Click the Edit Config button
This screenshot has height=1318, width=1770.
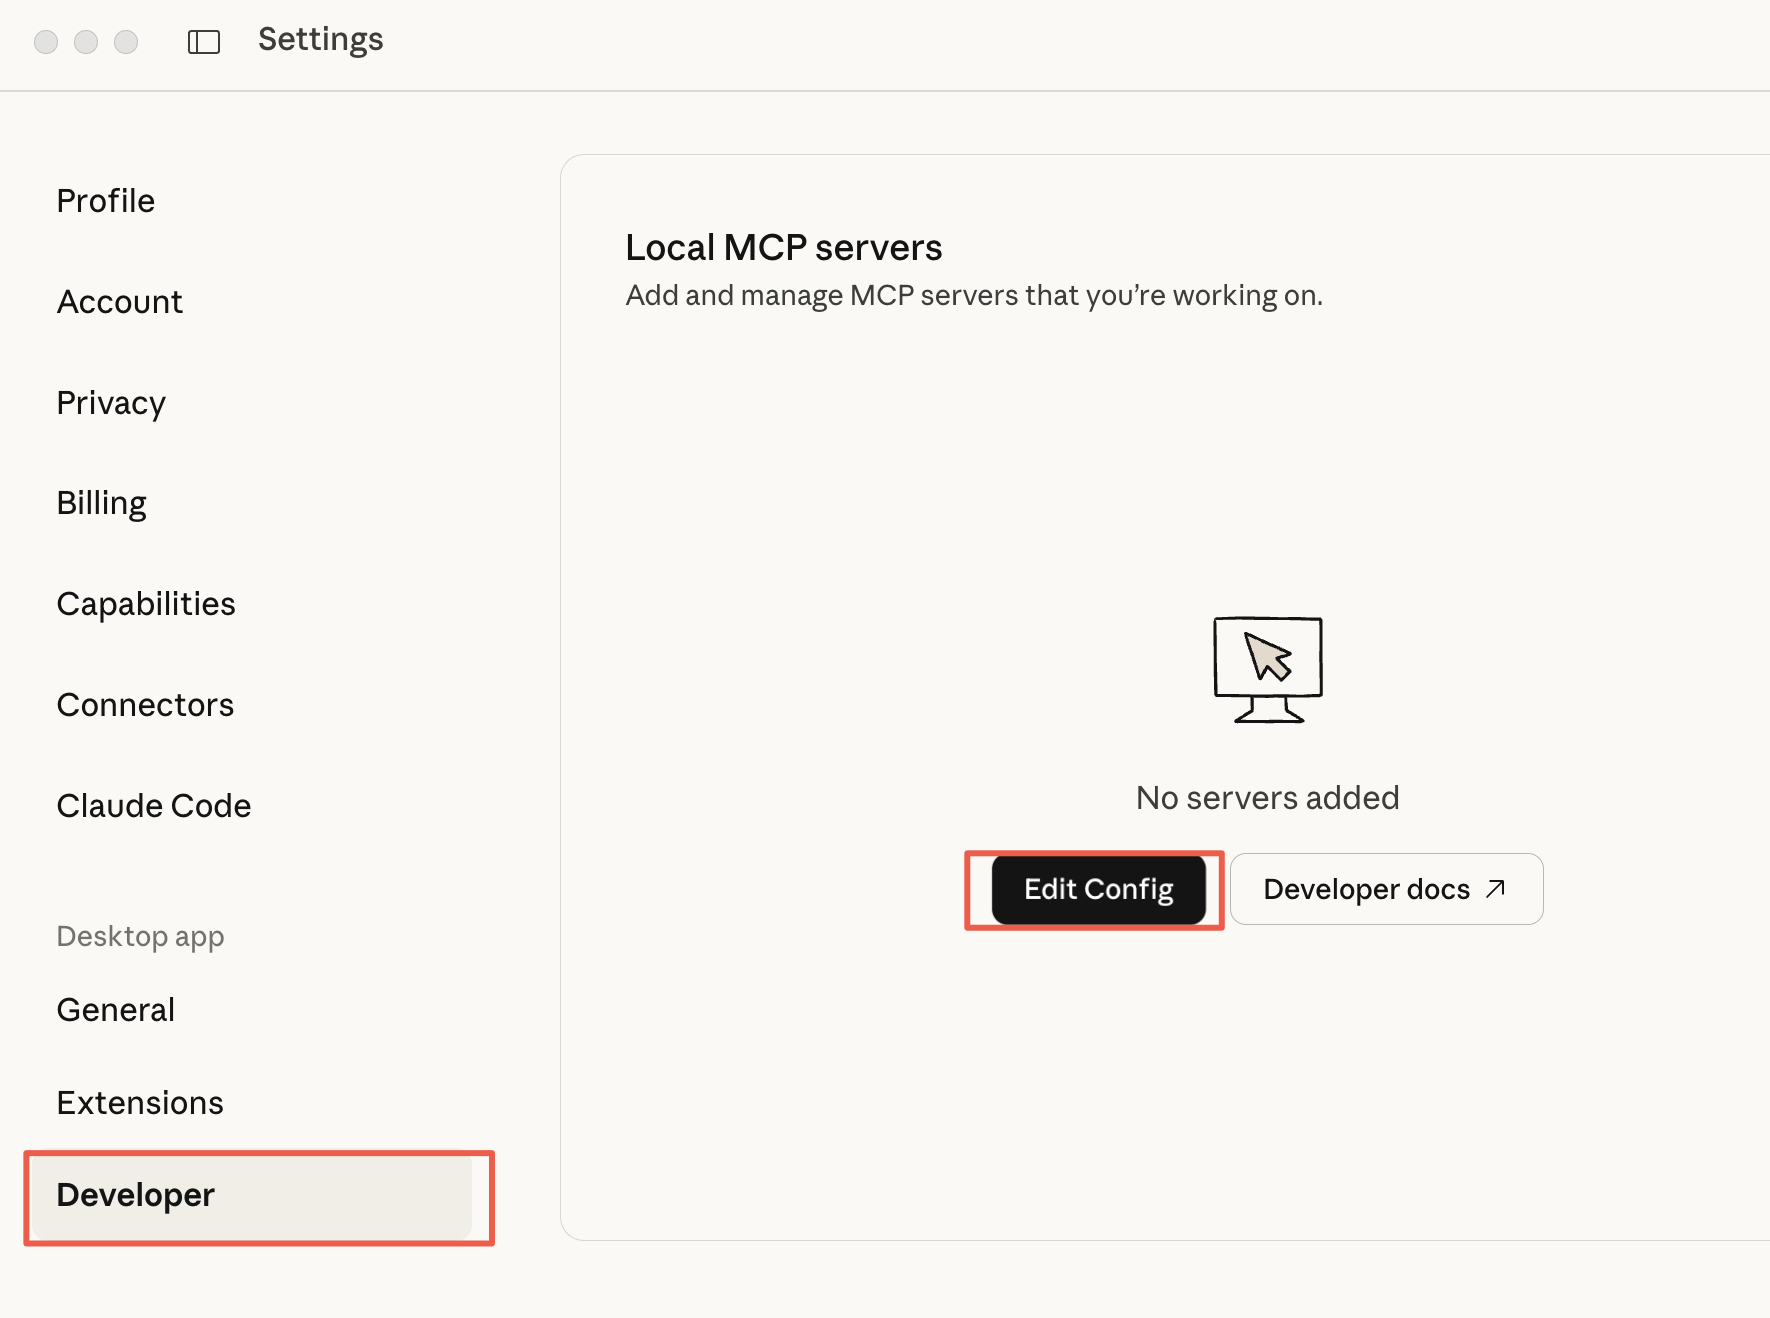pos(1098,889)
